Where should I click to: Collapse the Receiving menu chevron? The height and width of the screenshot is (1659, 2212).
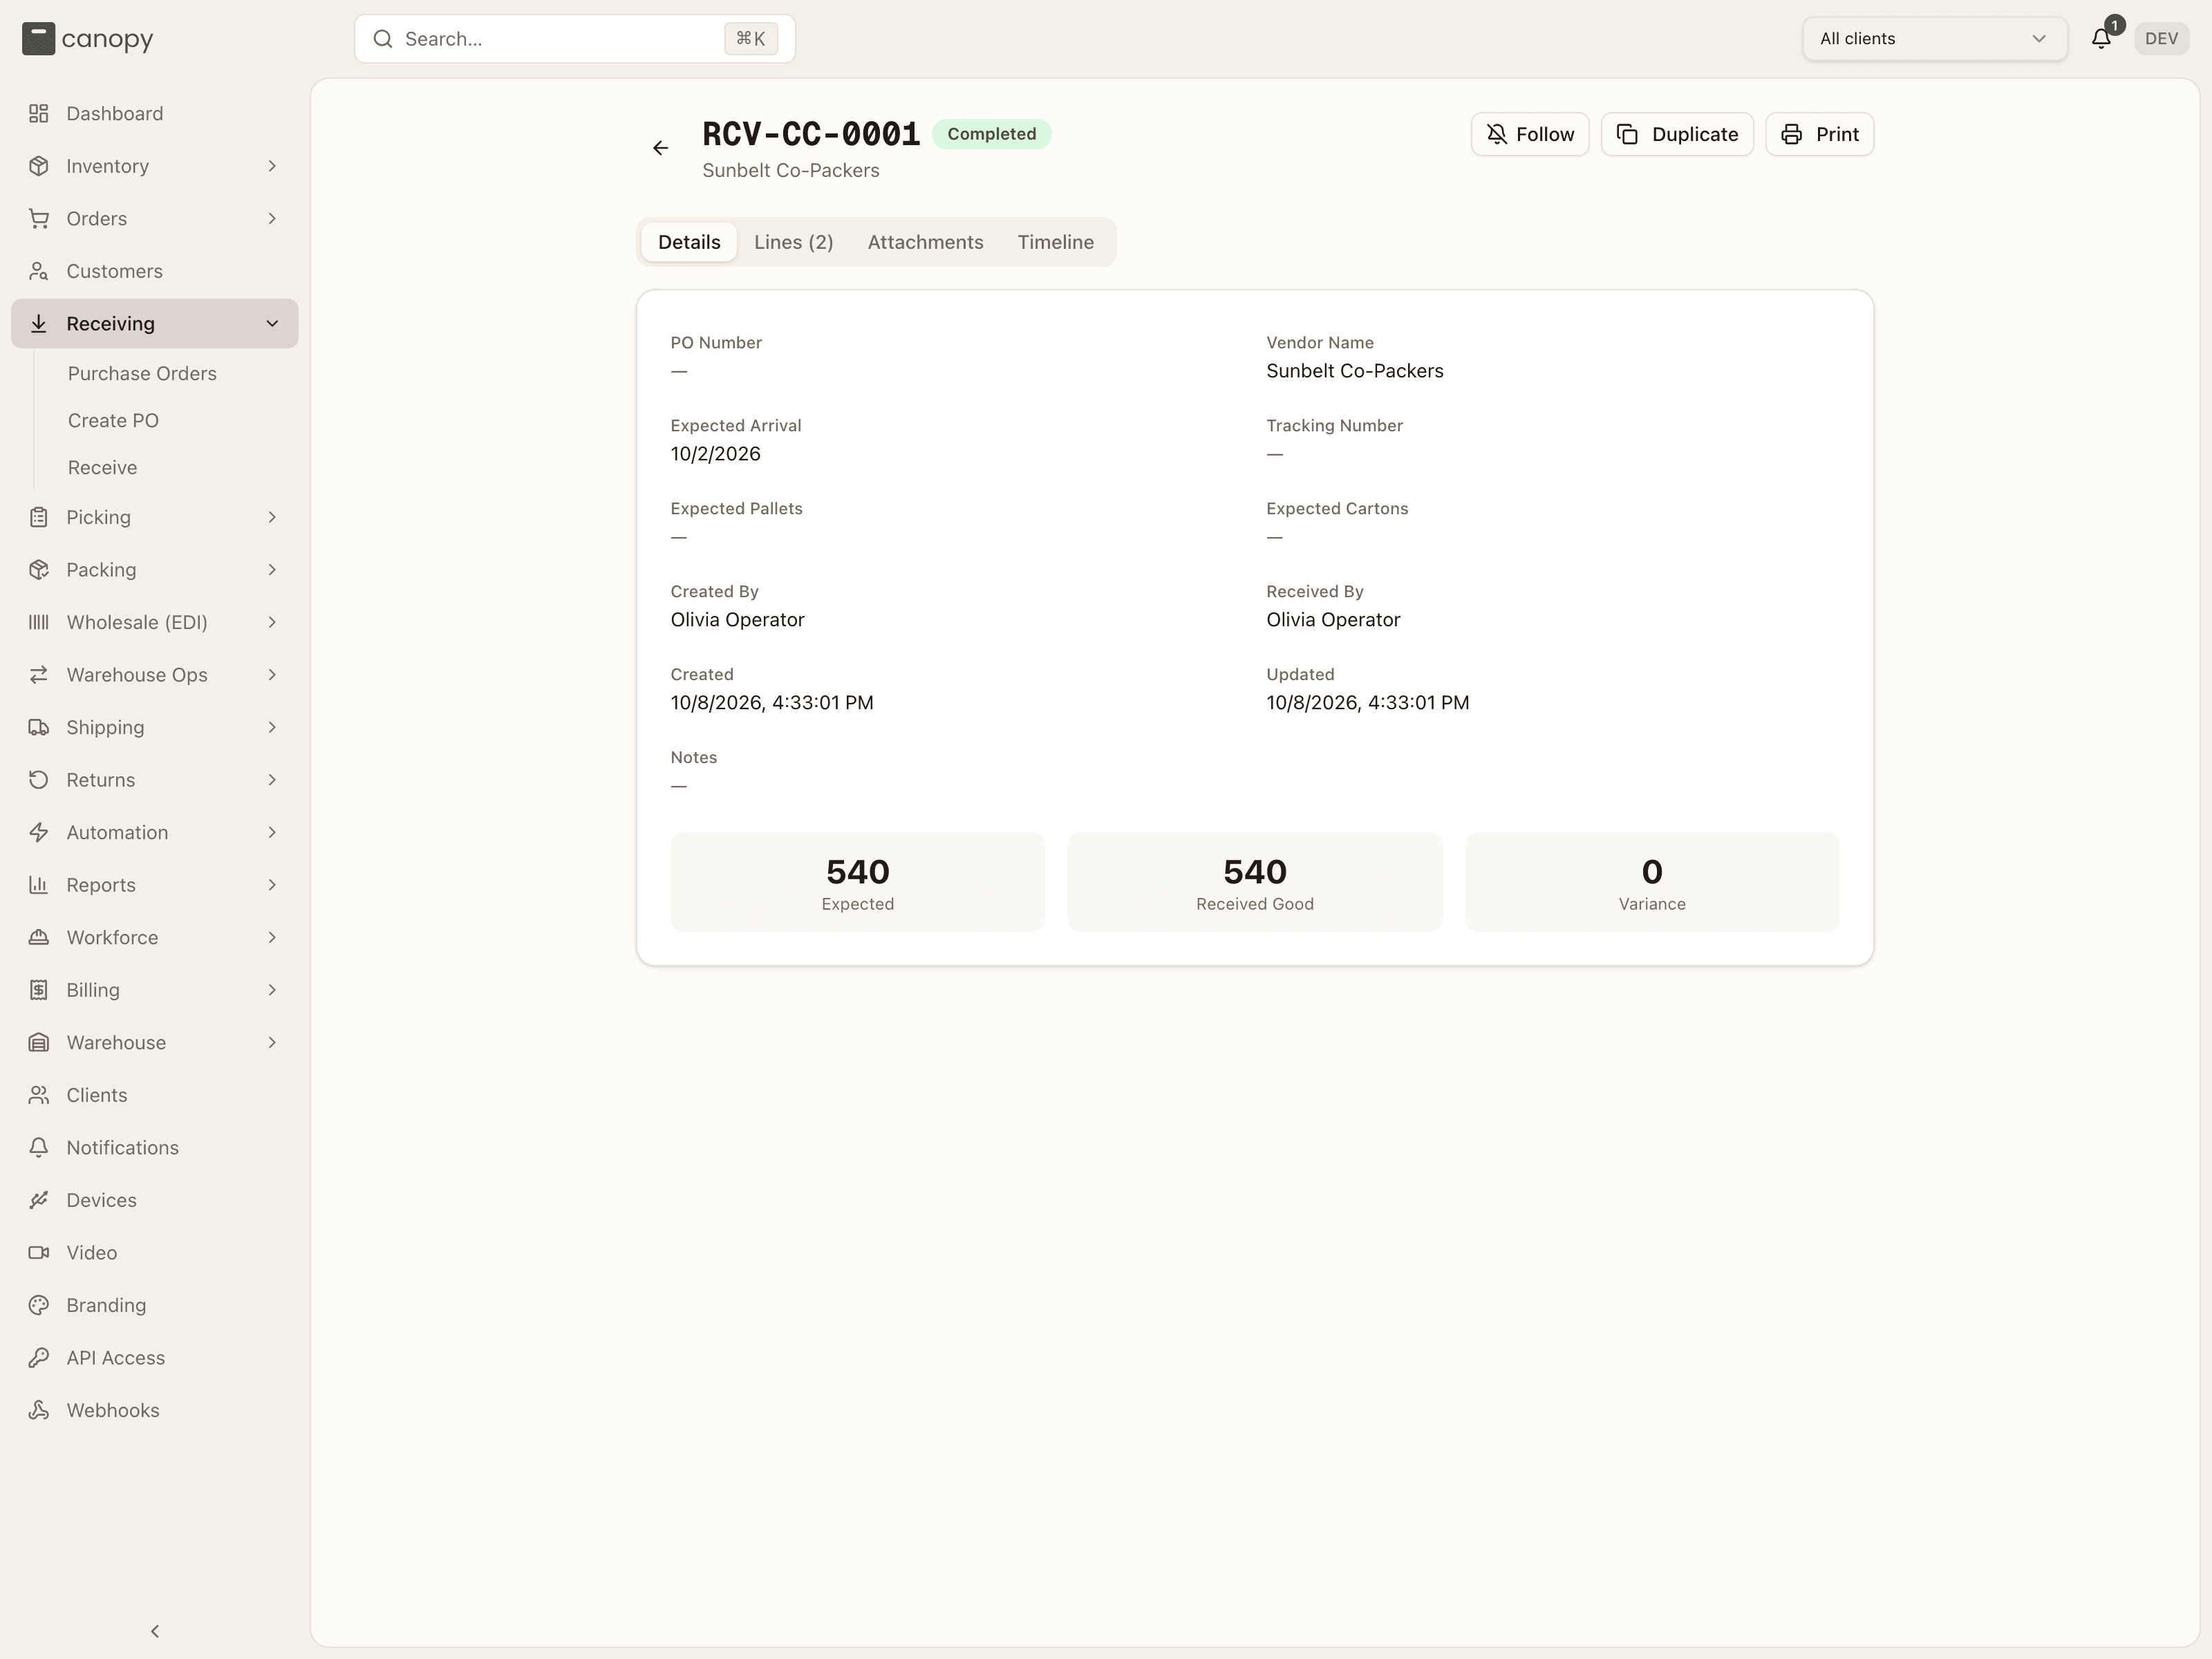tap(272, 323)
